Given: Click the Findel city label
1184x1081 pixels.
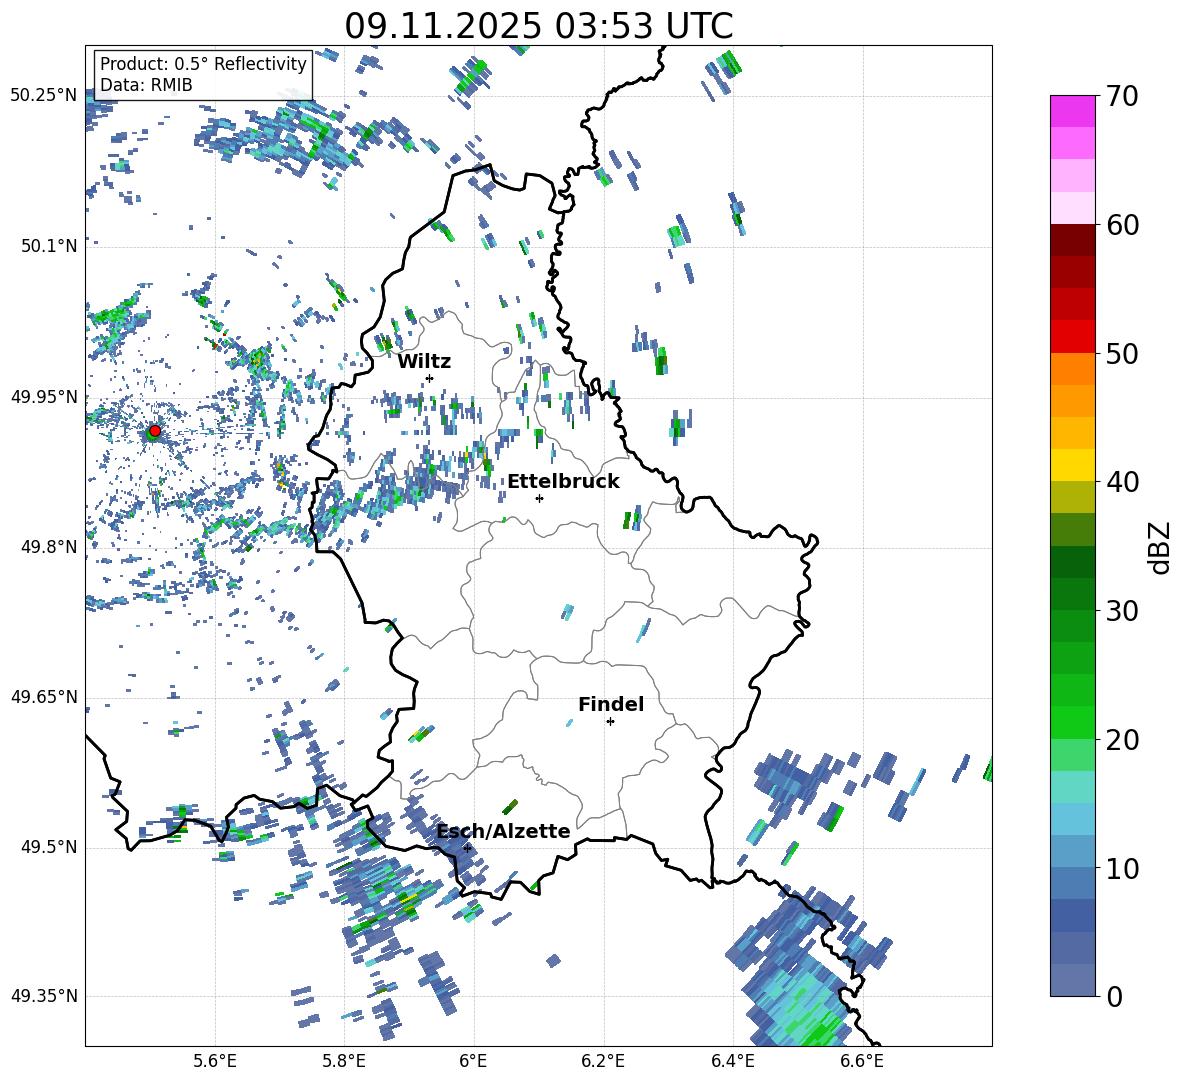Looking at the screenshot, I should coord(611,704).
